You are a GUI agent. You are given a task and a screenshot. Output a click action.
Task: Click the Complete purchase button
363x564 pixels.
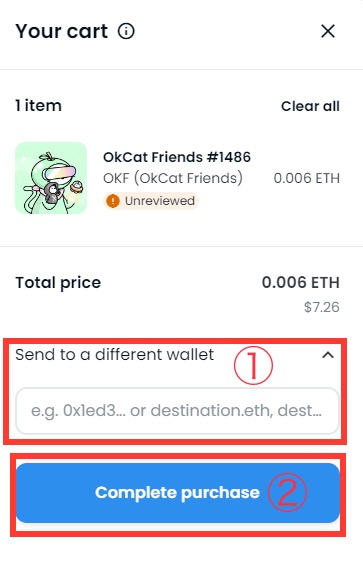[x=178, y=493]
